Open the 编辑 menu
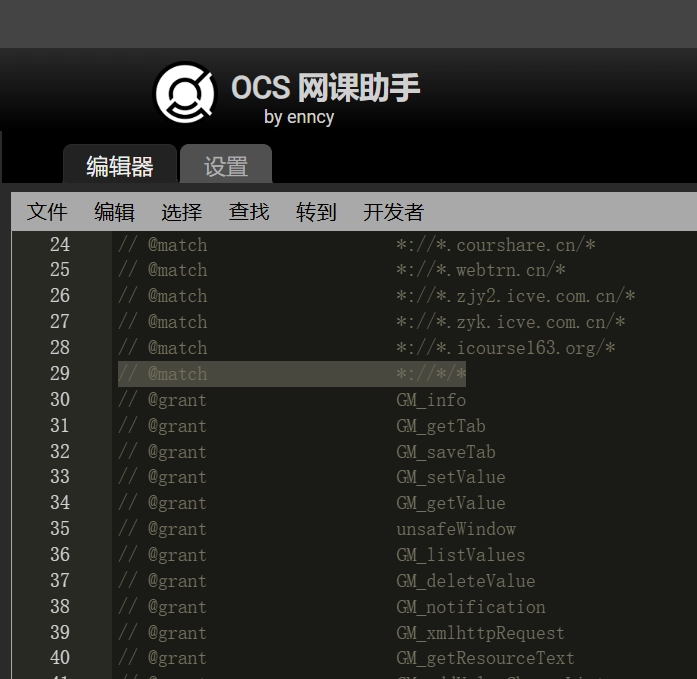 pos(114,212)
